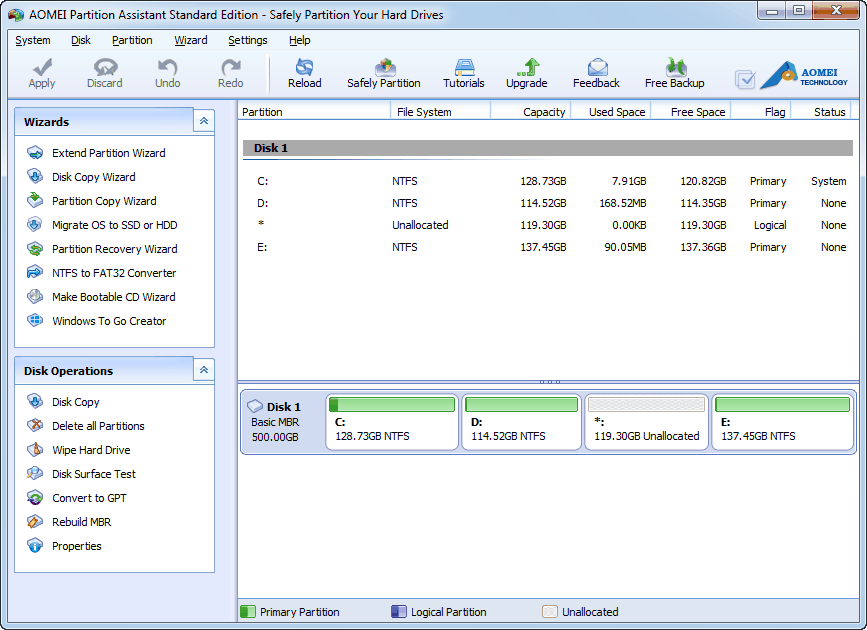Click the Wipe Hard Drive icon

point(35,449)
